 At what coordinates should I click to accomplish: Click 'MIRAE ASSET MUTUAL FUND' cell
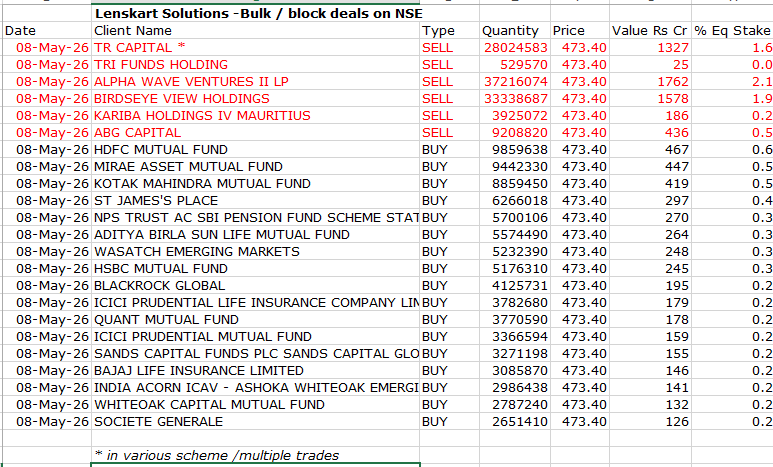[255, 167]
